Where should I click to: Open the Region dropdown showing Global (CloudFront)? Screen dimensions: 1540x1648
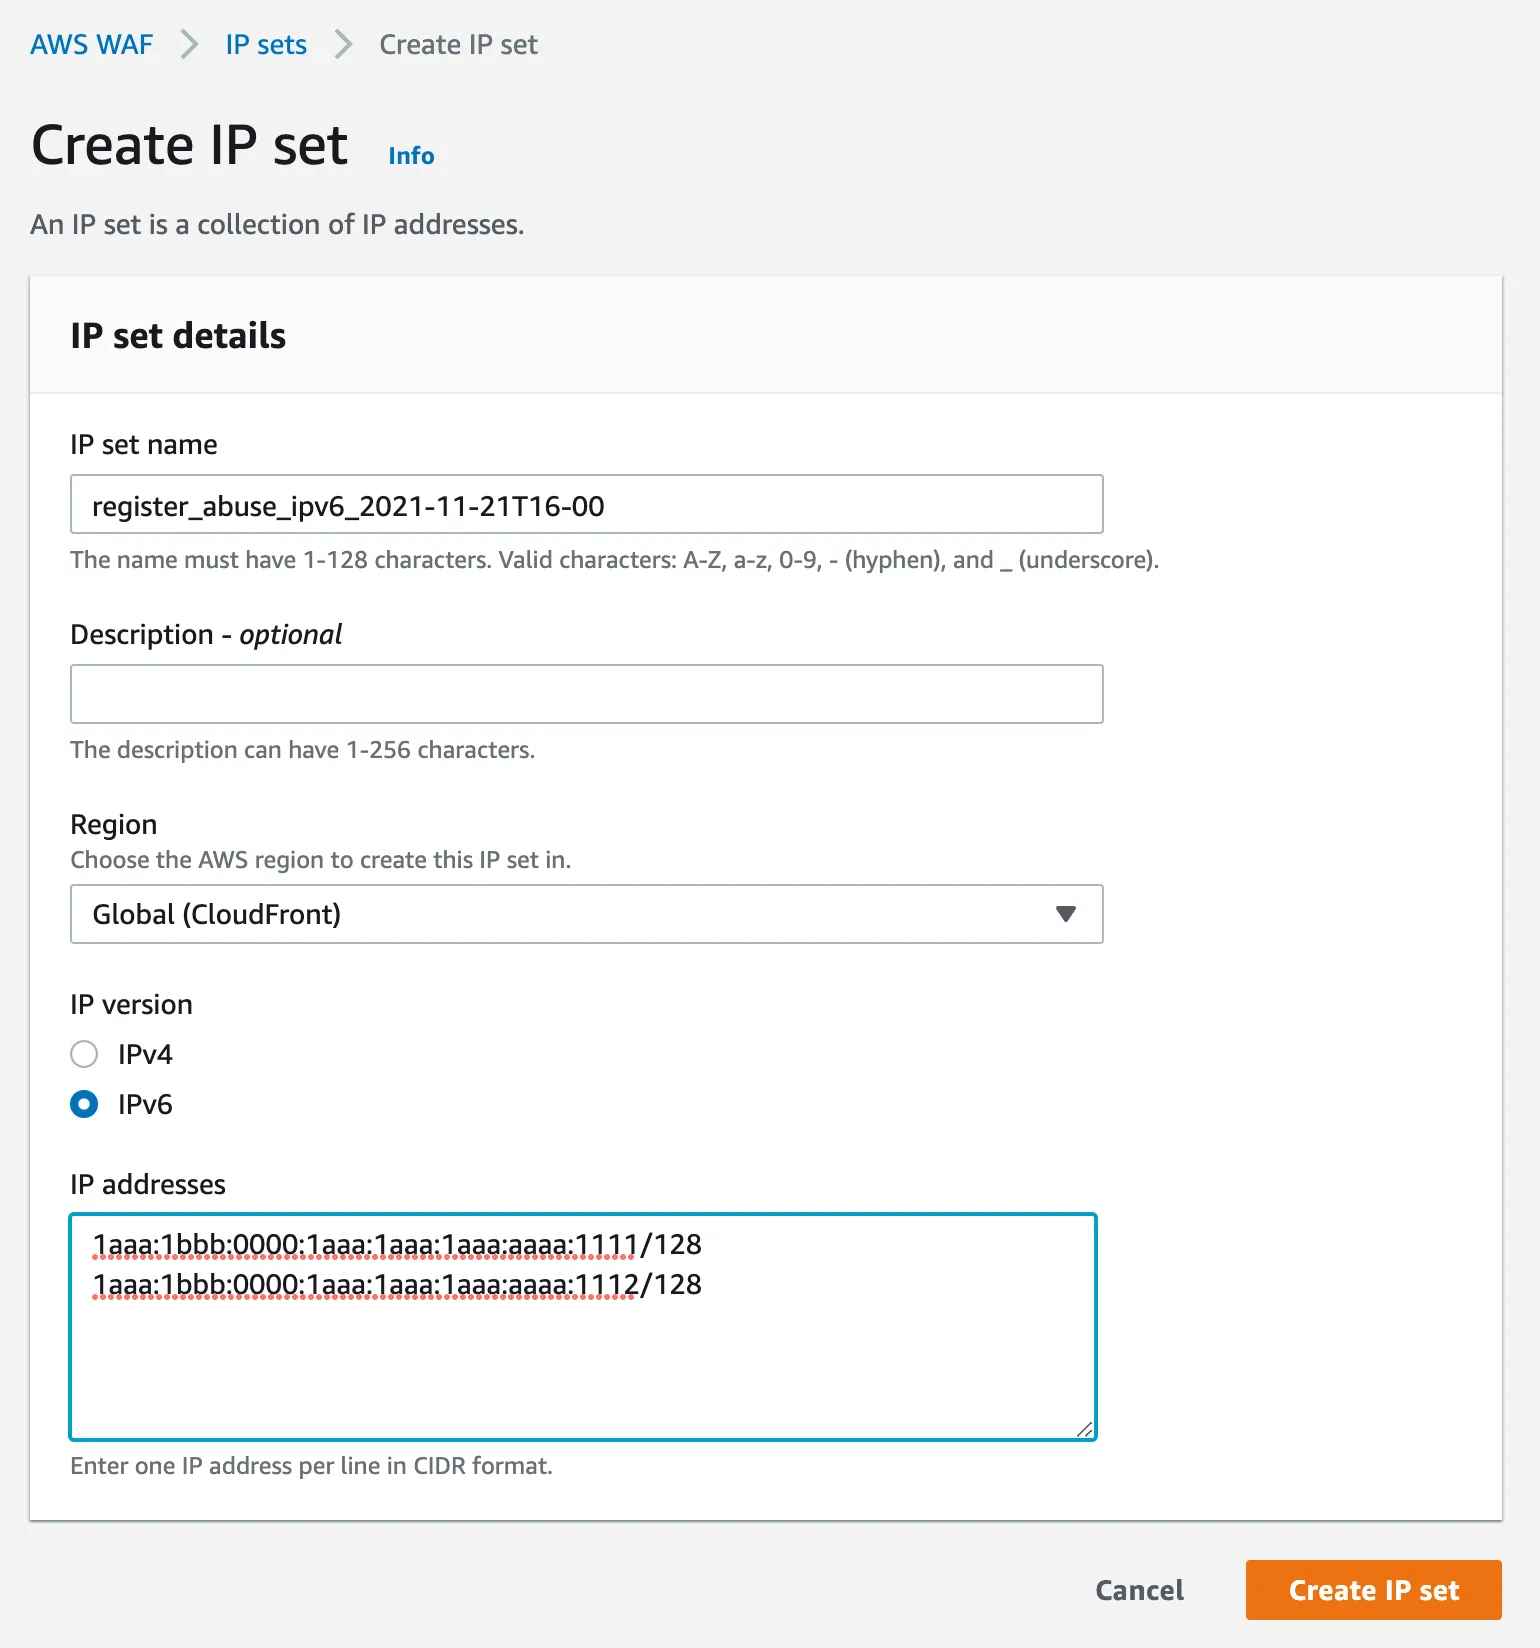[586, 914]
